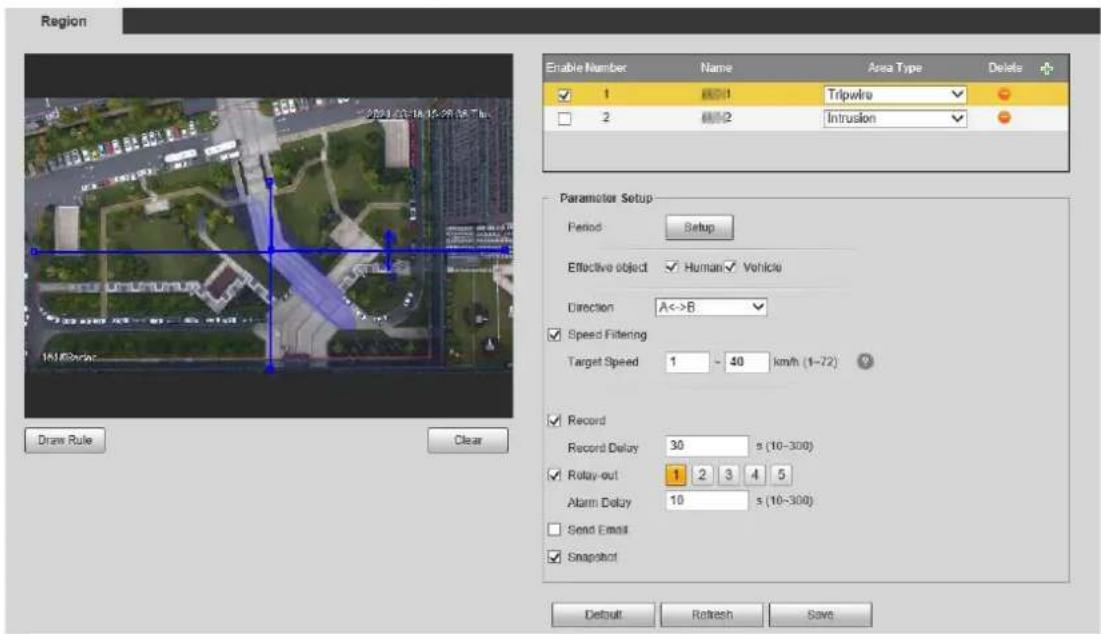
Task: Click the Number column header
Action: pyautogui.click(x=605, y=67)
